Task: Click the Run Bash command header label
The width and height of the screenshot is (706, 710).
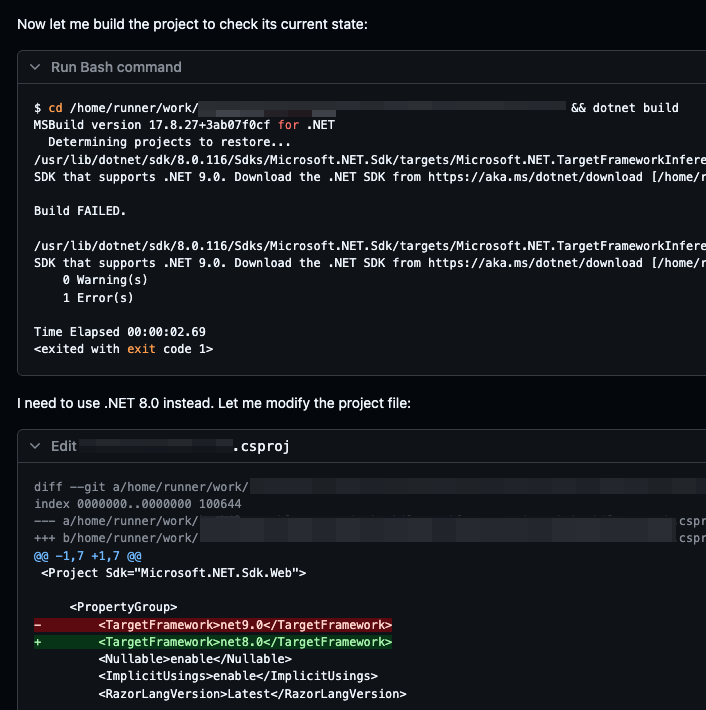Action: [x=116, y=67]
